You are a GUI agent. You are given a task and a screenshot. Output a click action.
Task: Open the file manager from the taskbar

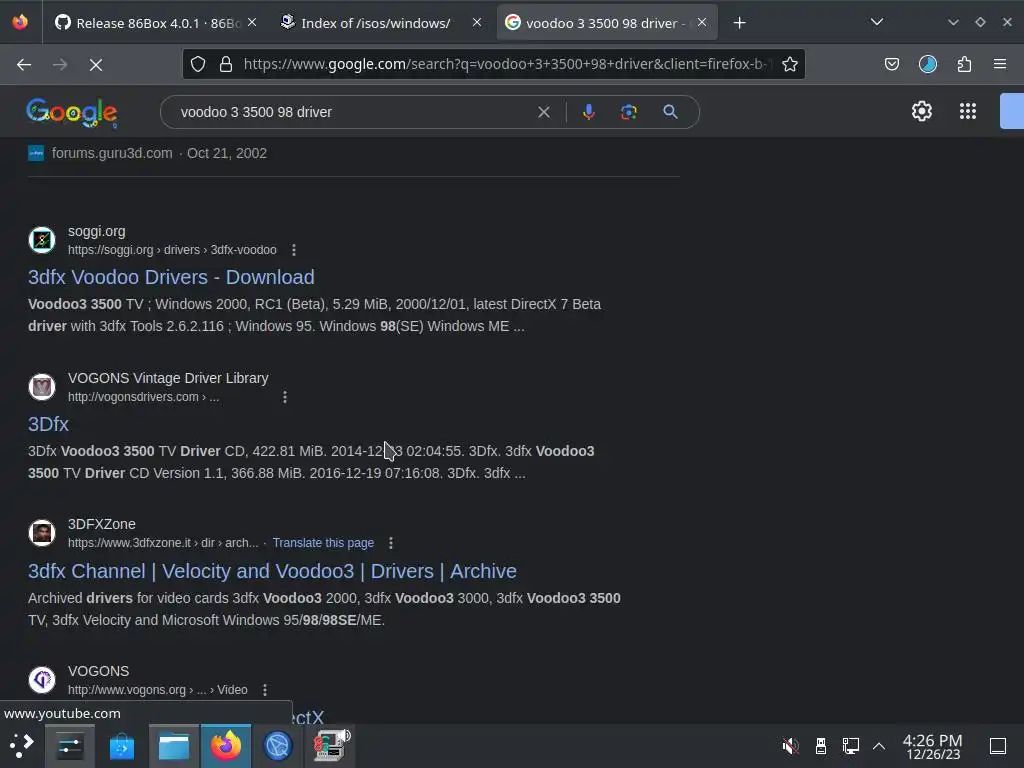point(174,746)
